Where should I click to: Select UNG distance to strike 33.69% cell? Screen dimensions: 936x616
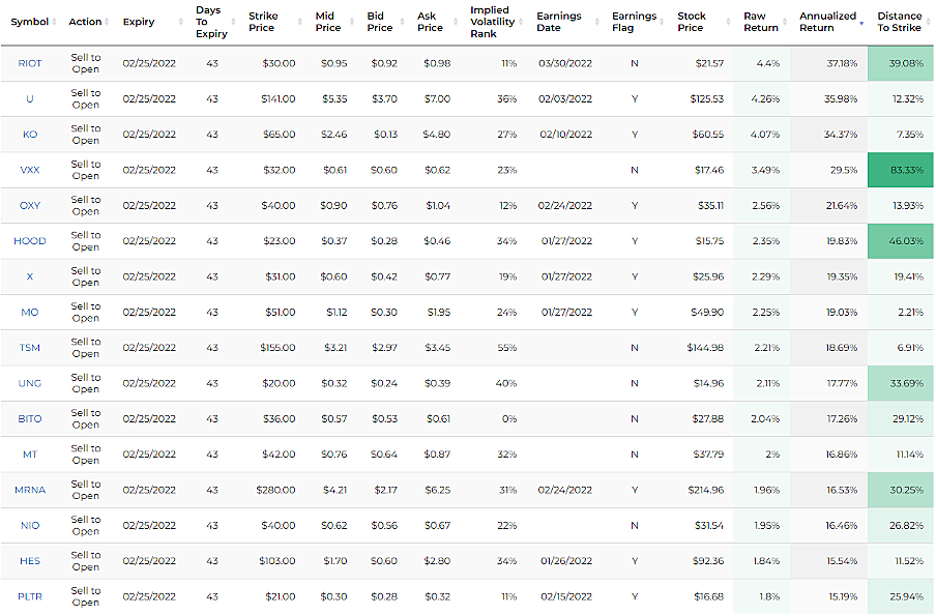click(900, 383)
